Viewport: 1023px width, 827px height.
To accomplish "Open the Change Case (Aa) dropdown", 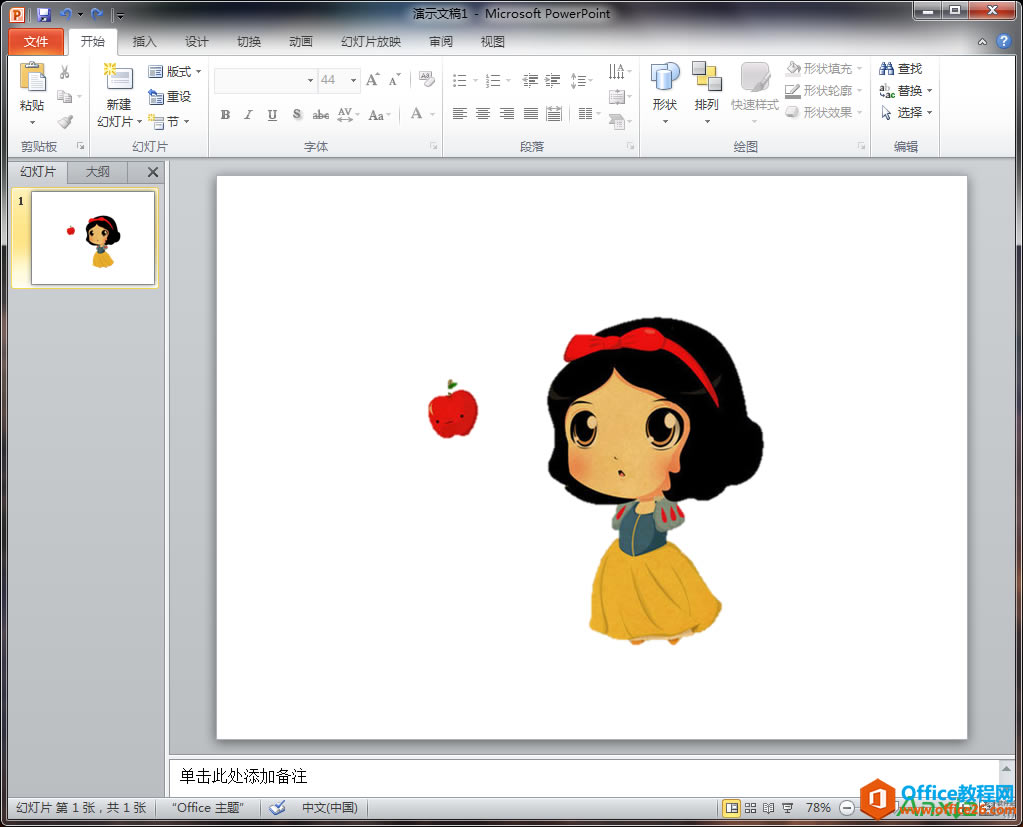I will pos(379,115).
